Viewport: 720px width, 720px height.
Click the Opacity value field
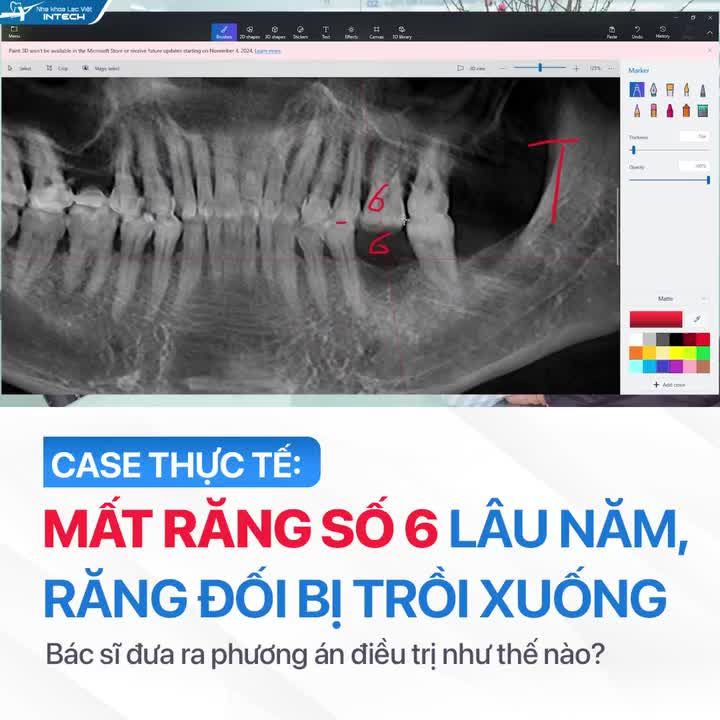[695, 166]
